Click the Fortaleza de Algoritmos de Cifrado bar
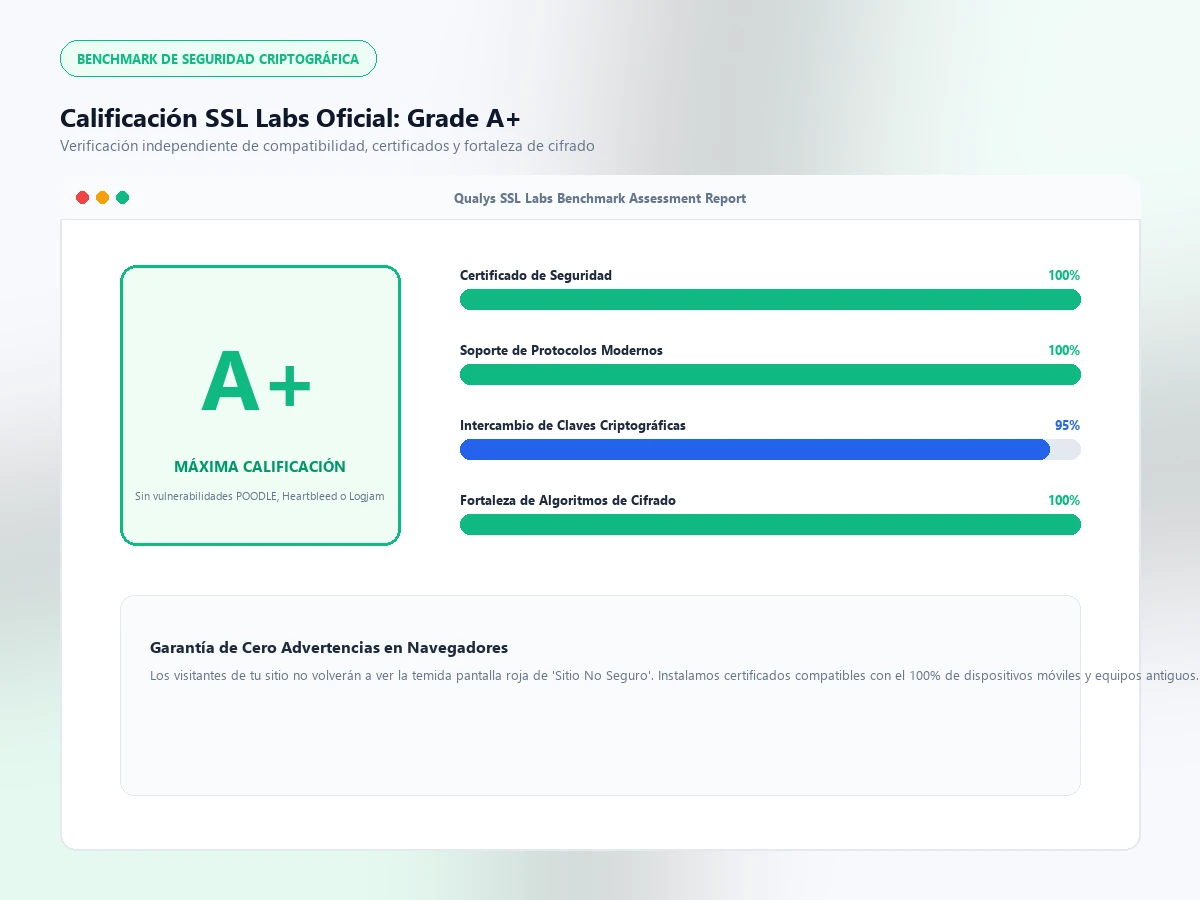 [770, 524]
